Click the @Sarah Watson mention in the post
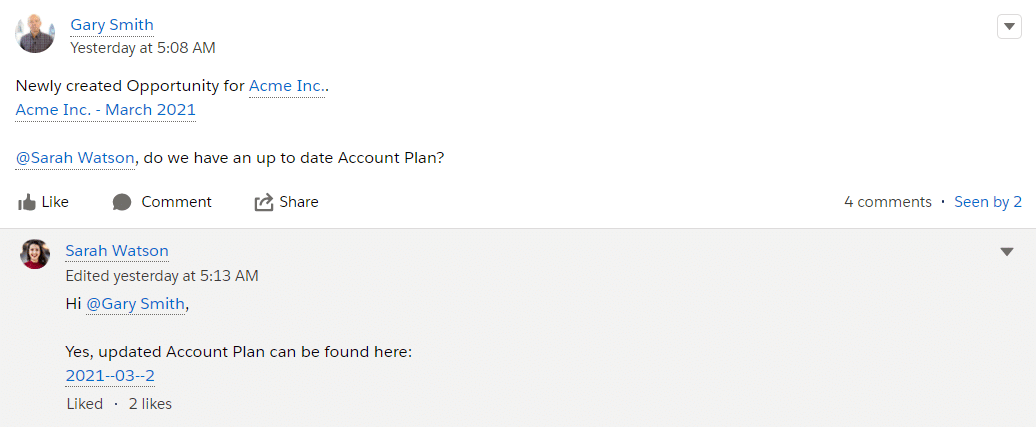The image size is (1036, 427). 75,158
